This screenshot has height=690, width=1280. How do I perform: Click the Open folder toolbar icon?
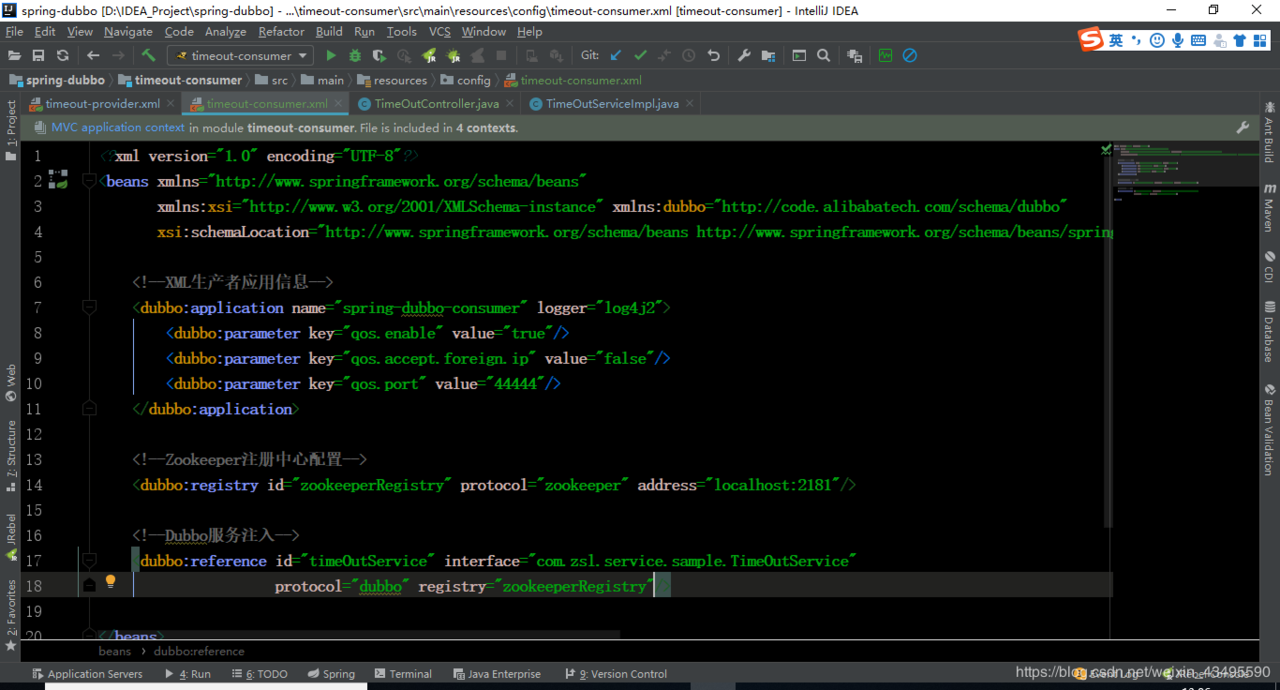click(x=14, y=56)
